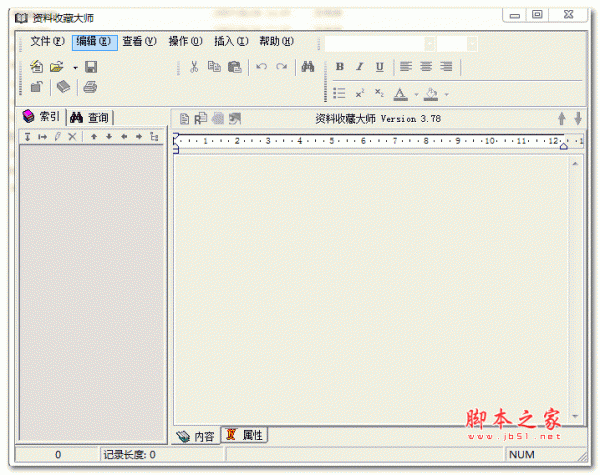Open the 文件(F) menu
This screenshot has height=475, width=600.
click(47, 41)
